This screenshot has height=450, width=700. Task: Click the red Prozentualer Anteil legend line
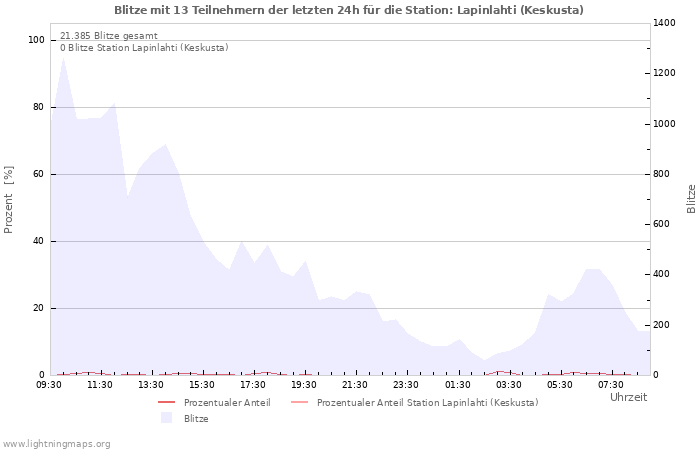point(166,403)
